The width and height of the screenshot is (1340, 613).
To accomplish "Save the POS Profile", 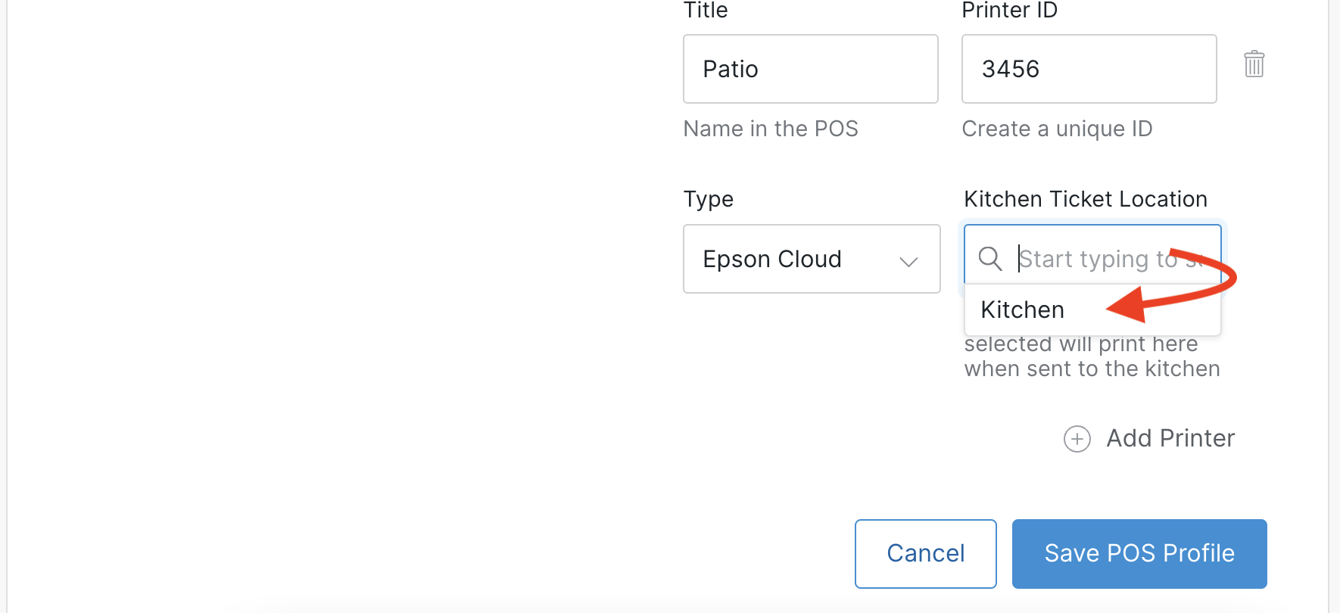I will pos(1139,554).
